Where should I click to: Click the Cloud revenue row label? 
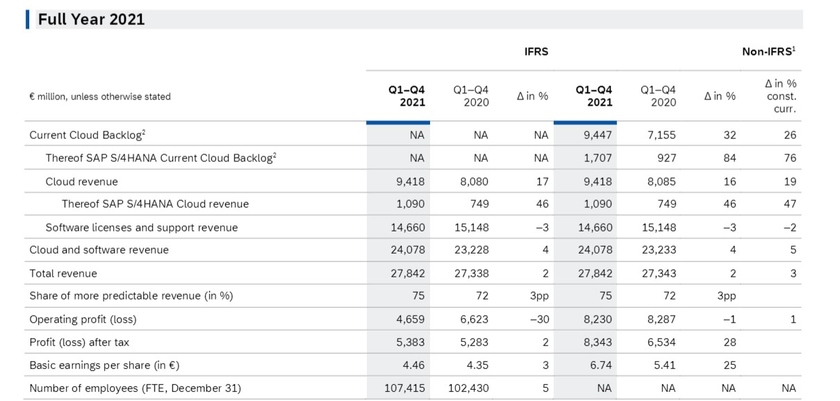(x=82, y=181)
